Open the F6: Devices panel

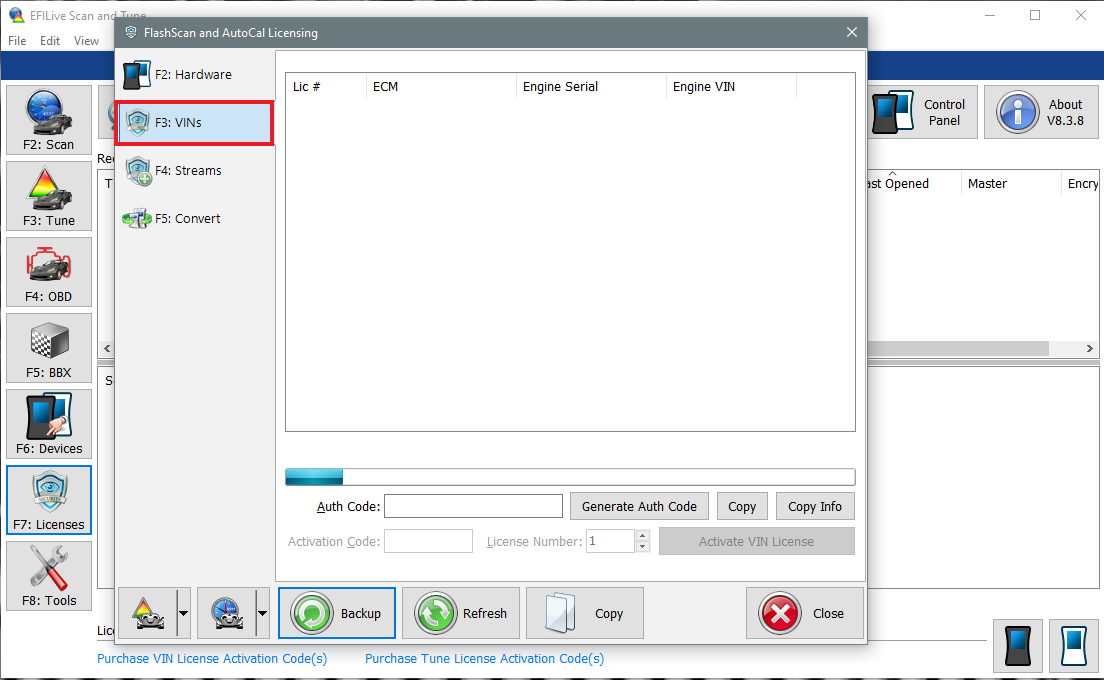(x=48, y=423)
